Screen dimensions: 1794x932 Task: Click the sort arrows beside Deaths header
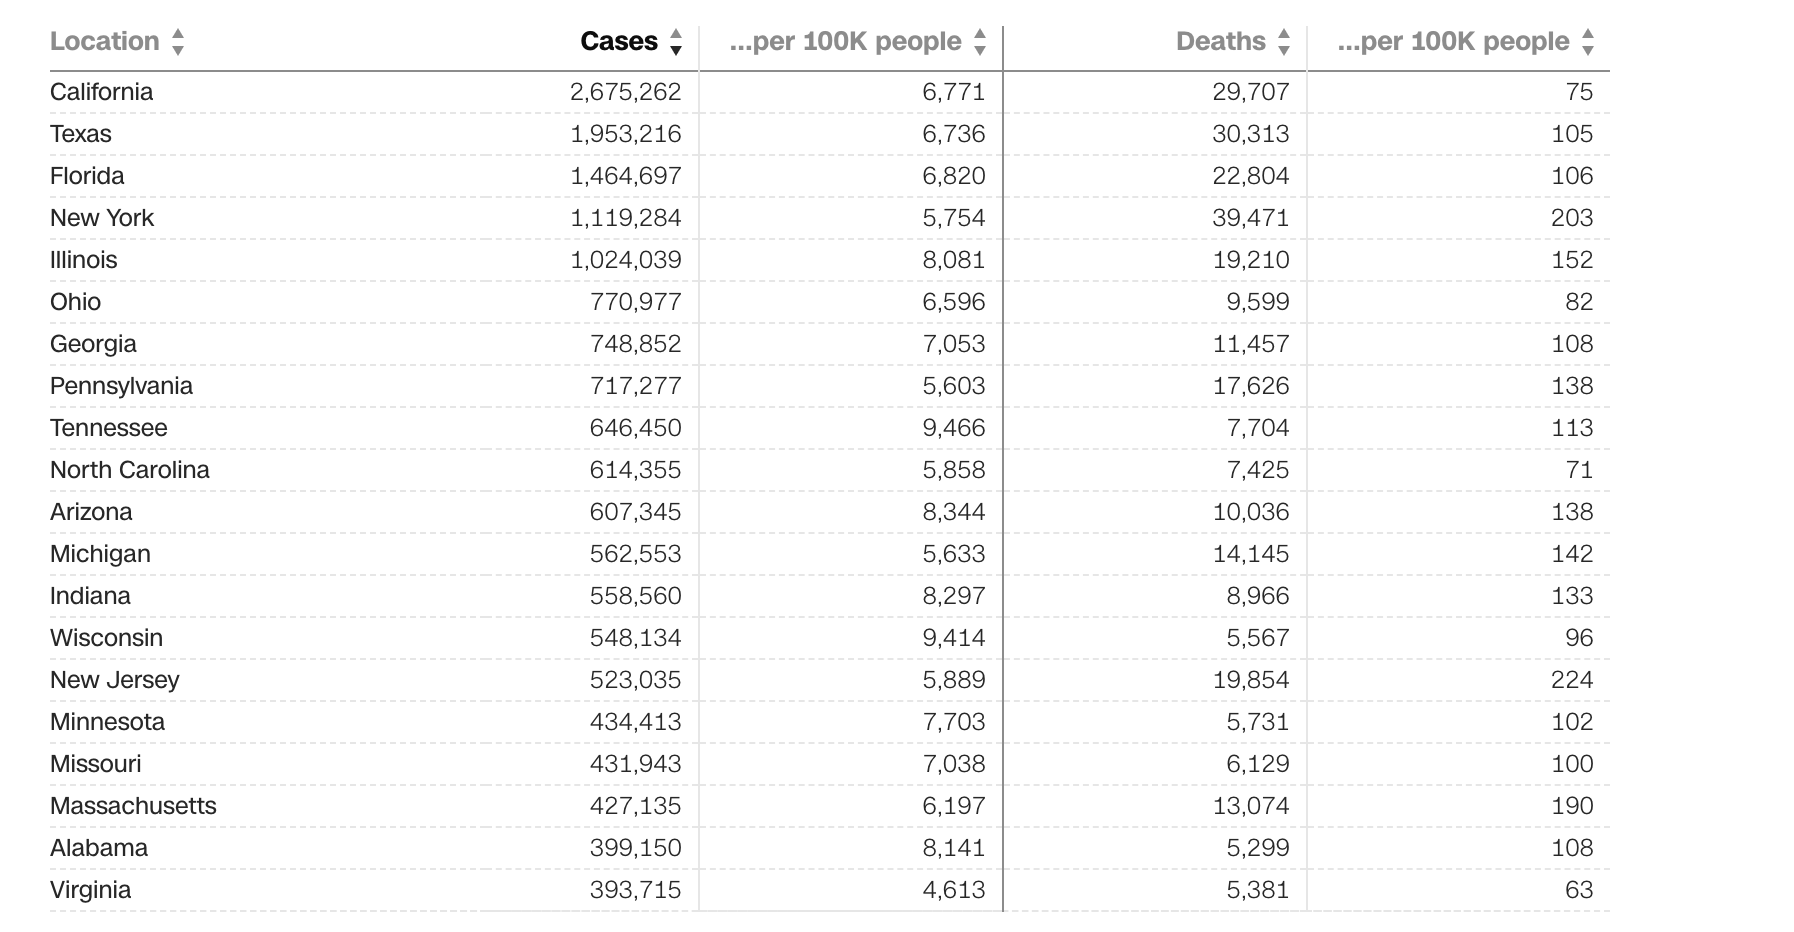(1284, 42)
